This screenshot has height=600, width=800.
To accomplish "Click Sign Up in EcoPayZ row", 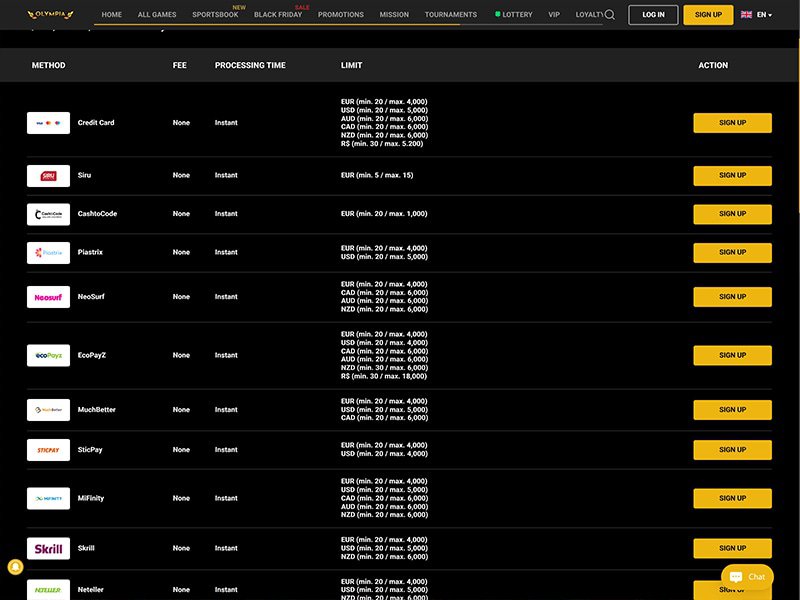I will pos(732,356).
